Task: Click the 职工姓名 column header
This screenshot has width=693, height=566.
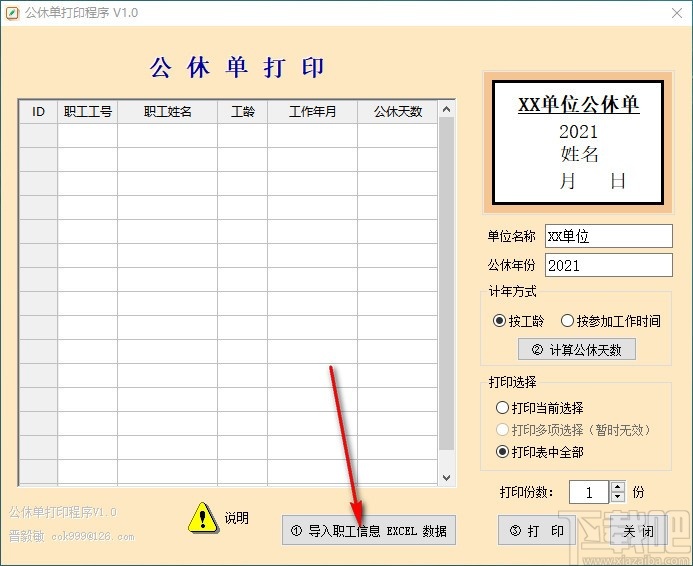Action: (168, 112)
